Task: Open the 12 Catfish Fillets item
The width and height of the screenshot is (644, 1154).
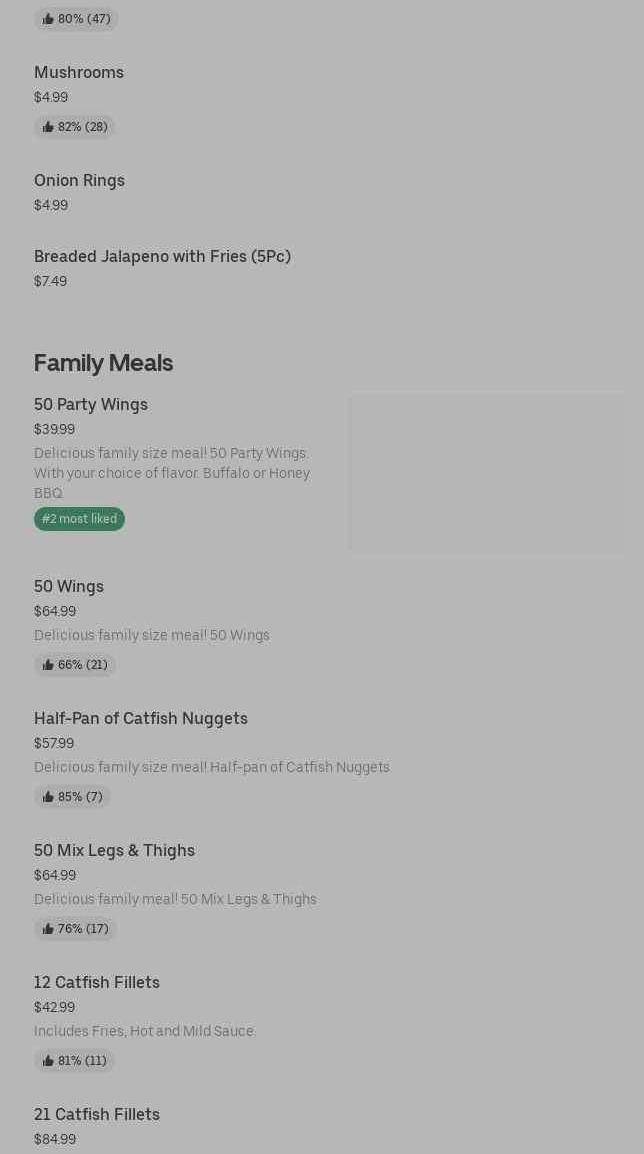Action: tap(97, 982)
